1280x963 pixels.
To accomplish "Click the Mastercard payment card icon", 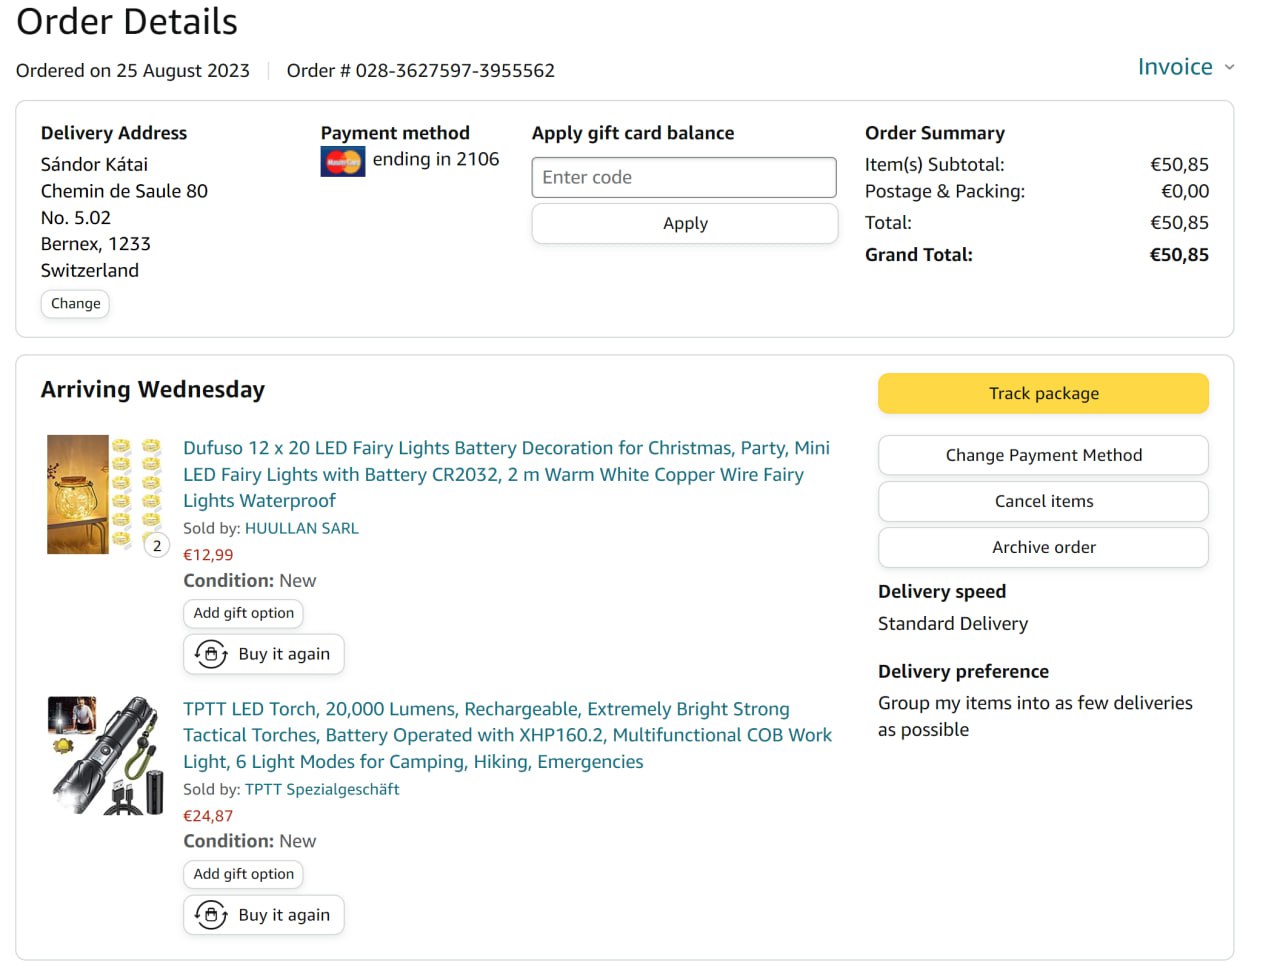I will tap(342, 161).
